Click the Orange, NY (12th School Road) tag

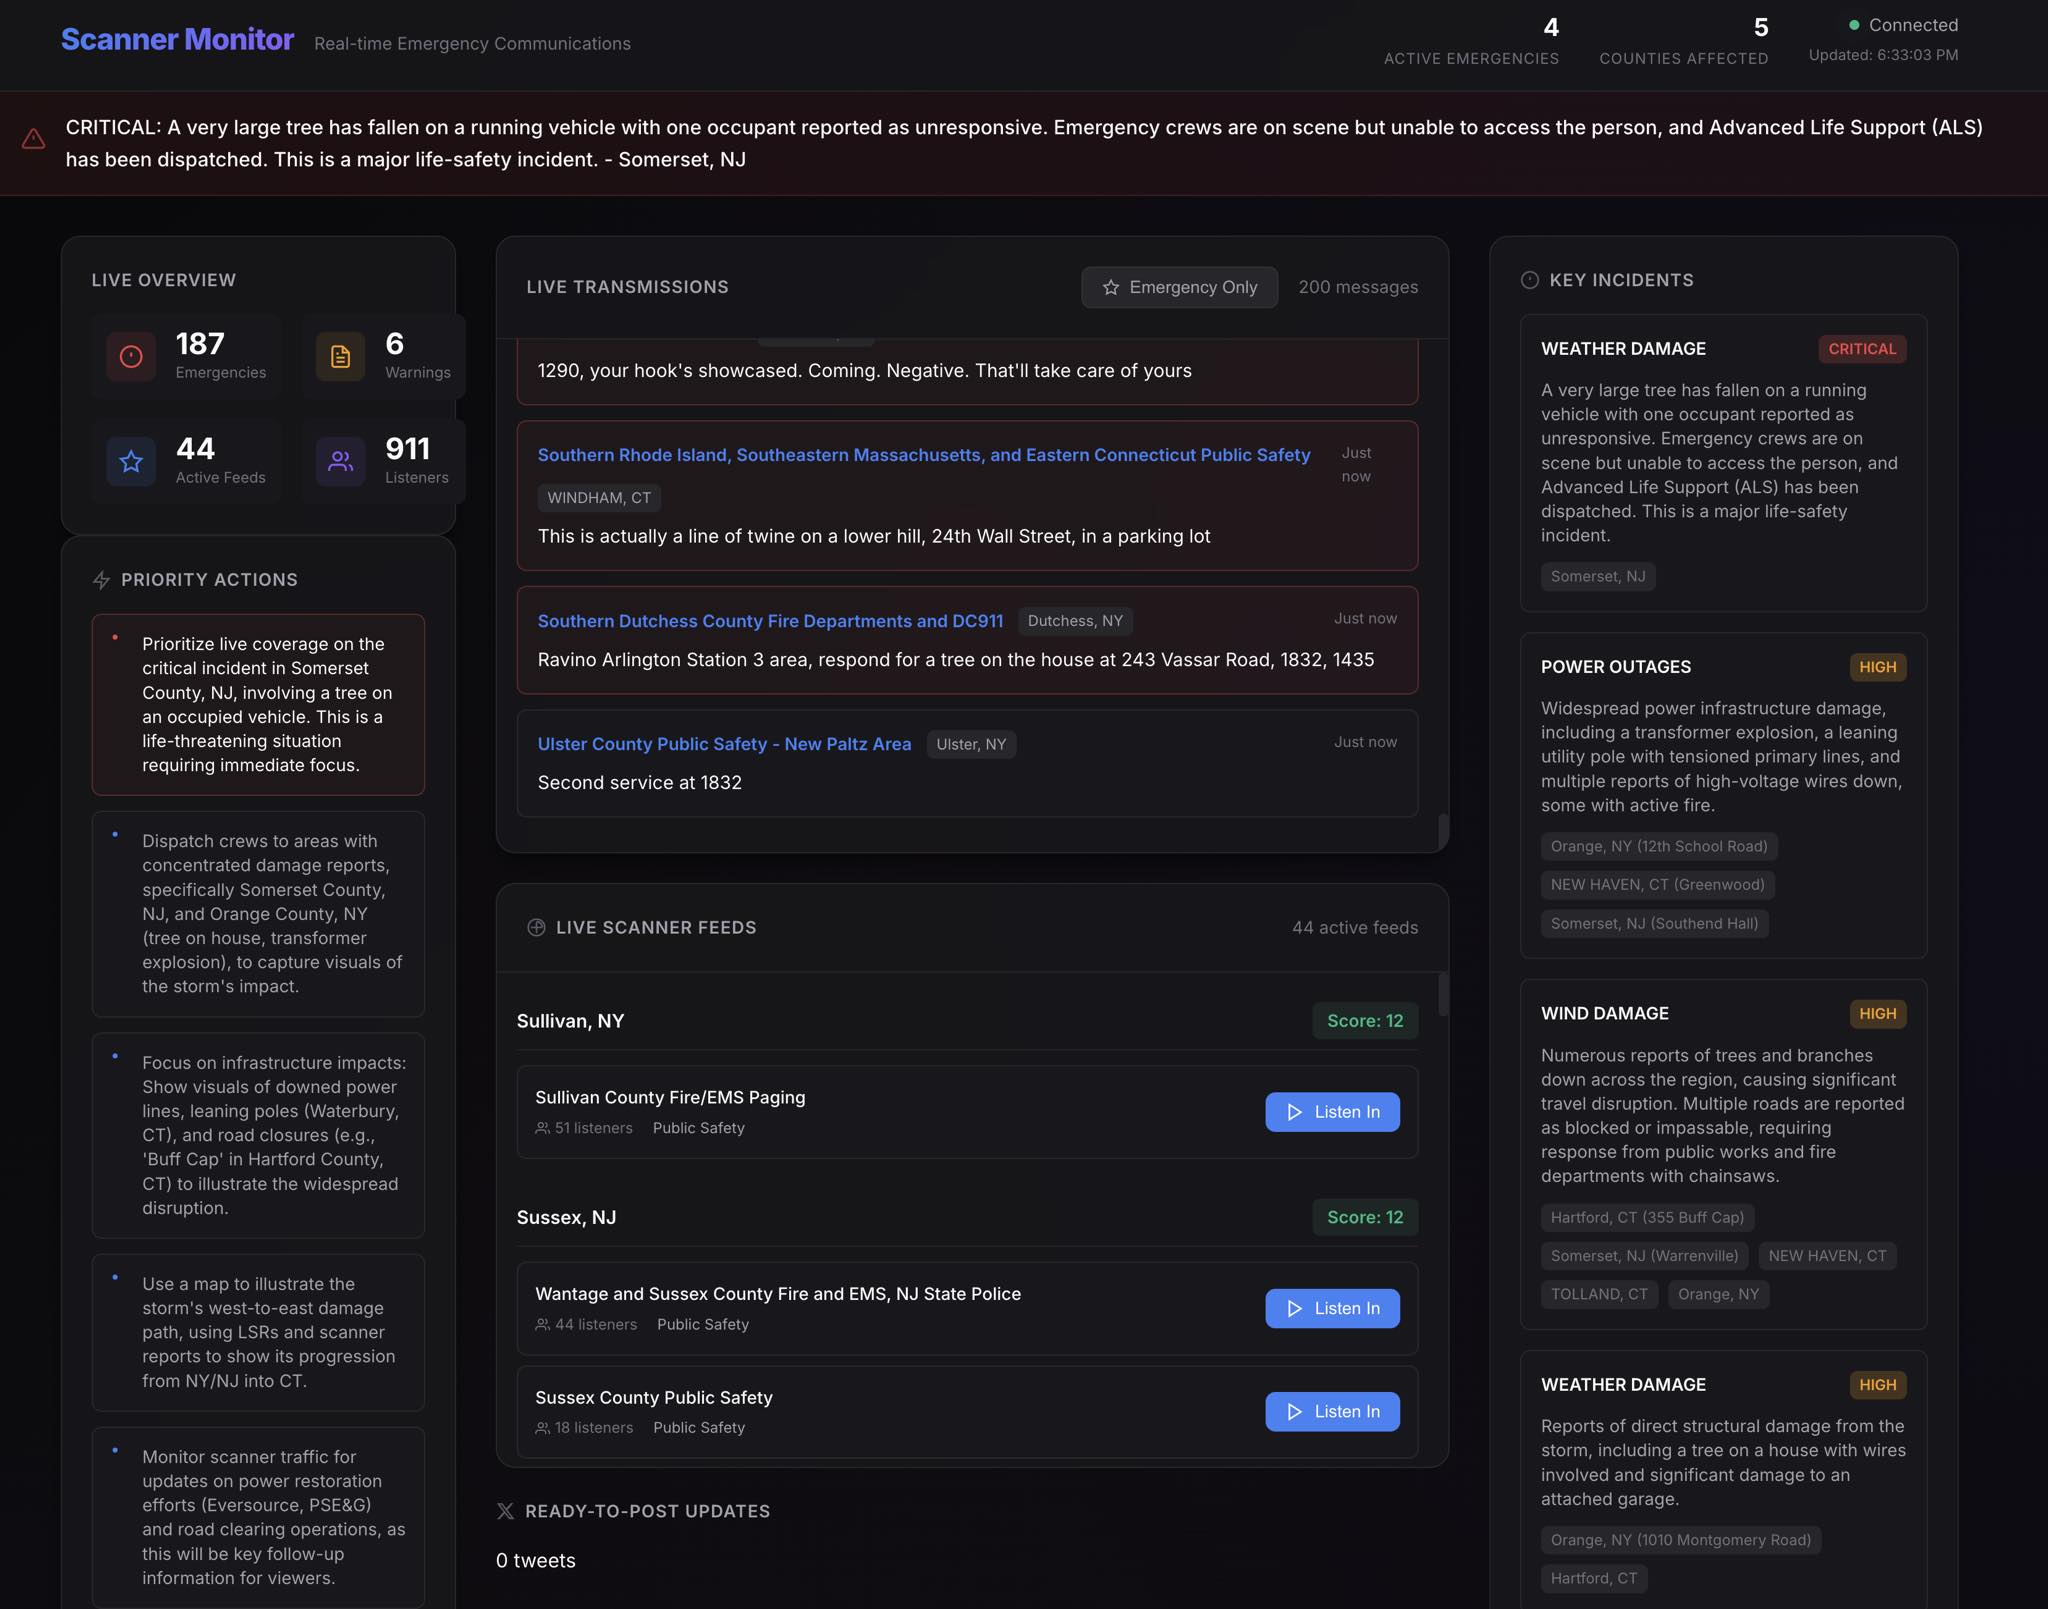point(1659,846)
